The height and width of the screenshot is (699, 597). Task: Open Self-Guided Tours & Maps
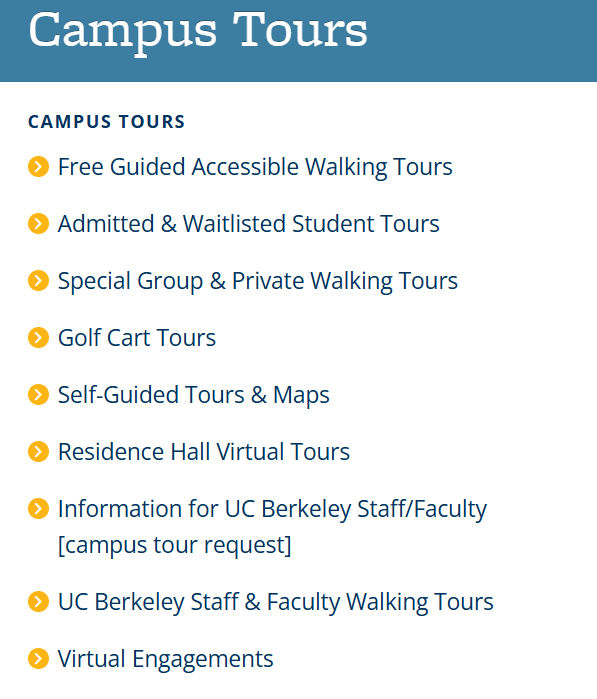(194, 395)
